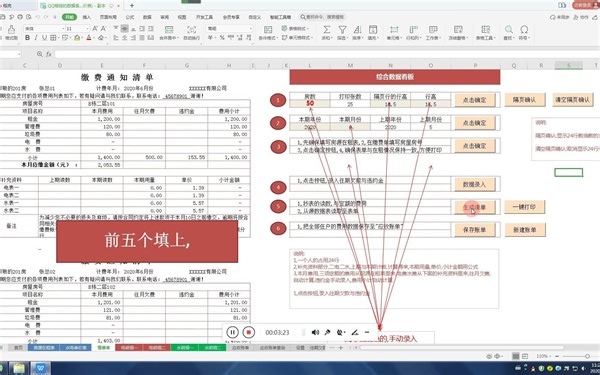Switch to the first green sheet tab
Screen dimensions: 600x375
tap(184, 347)
